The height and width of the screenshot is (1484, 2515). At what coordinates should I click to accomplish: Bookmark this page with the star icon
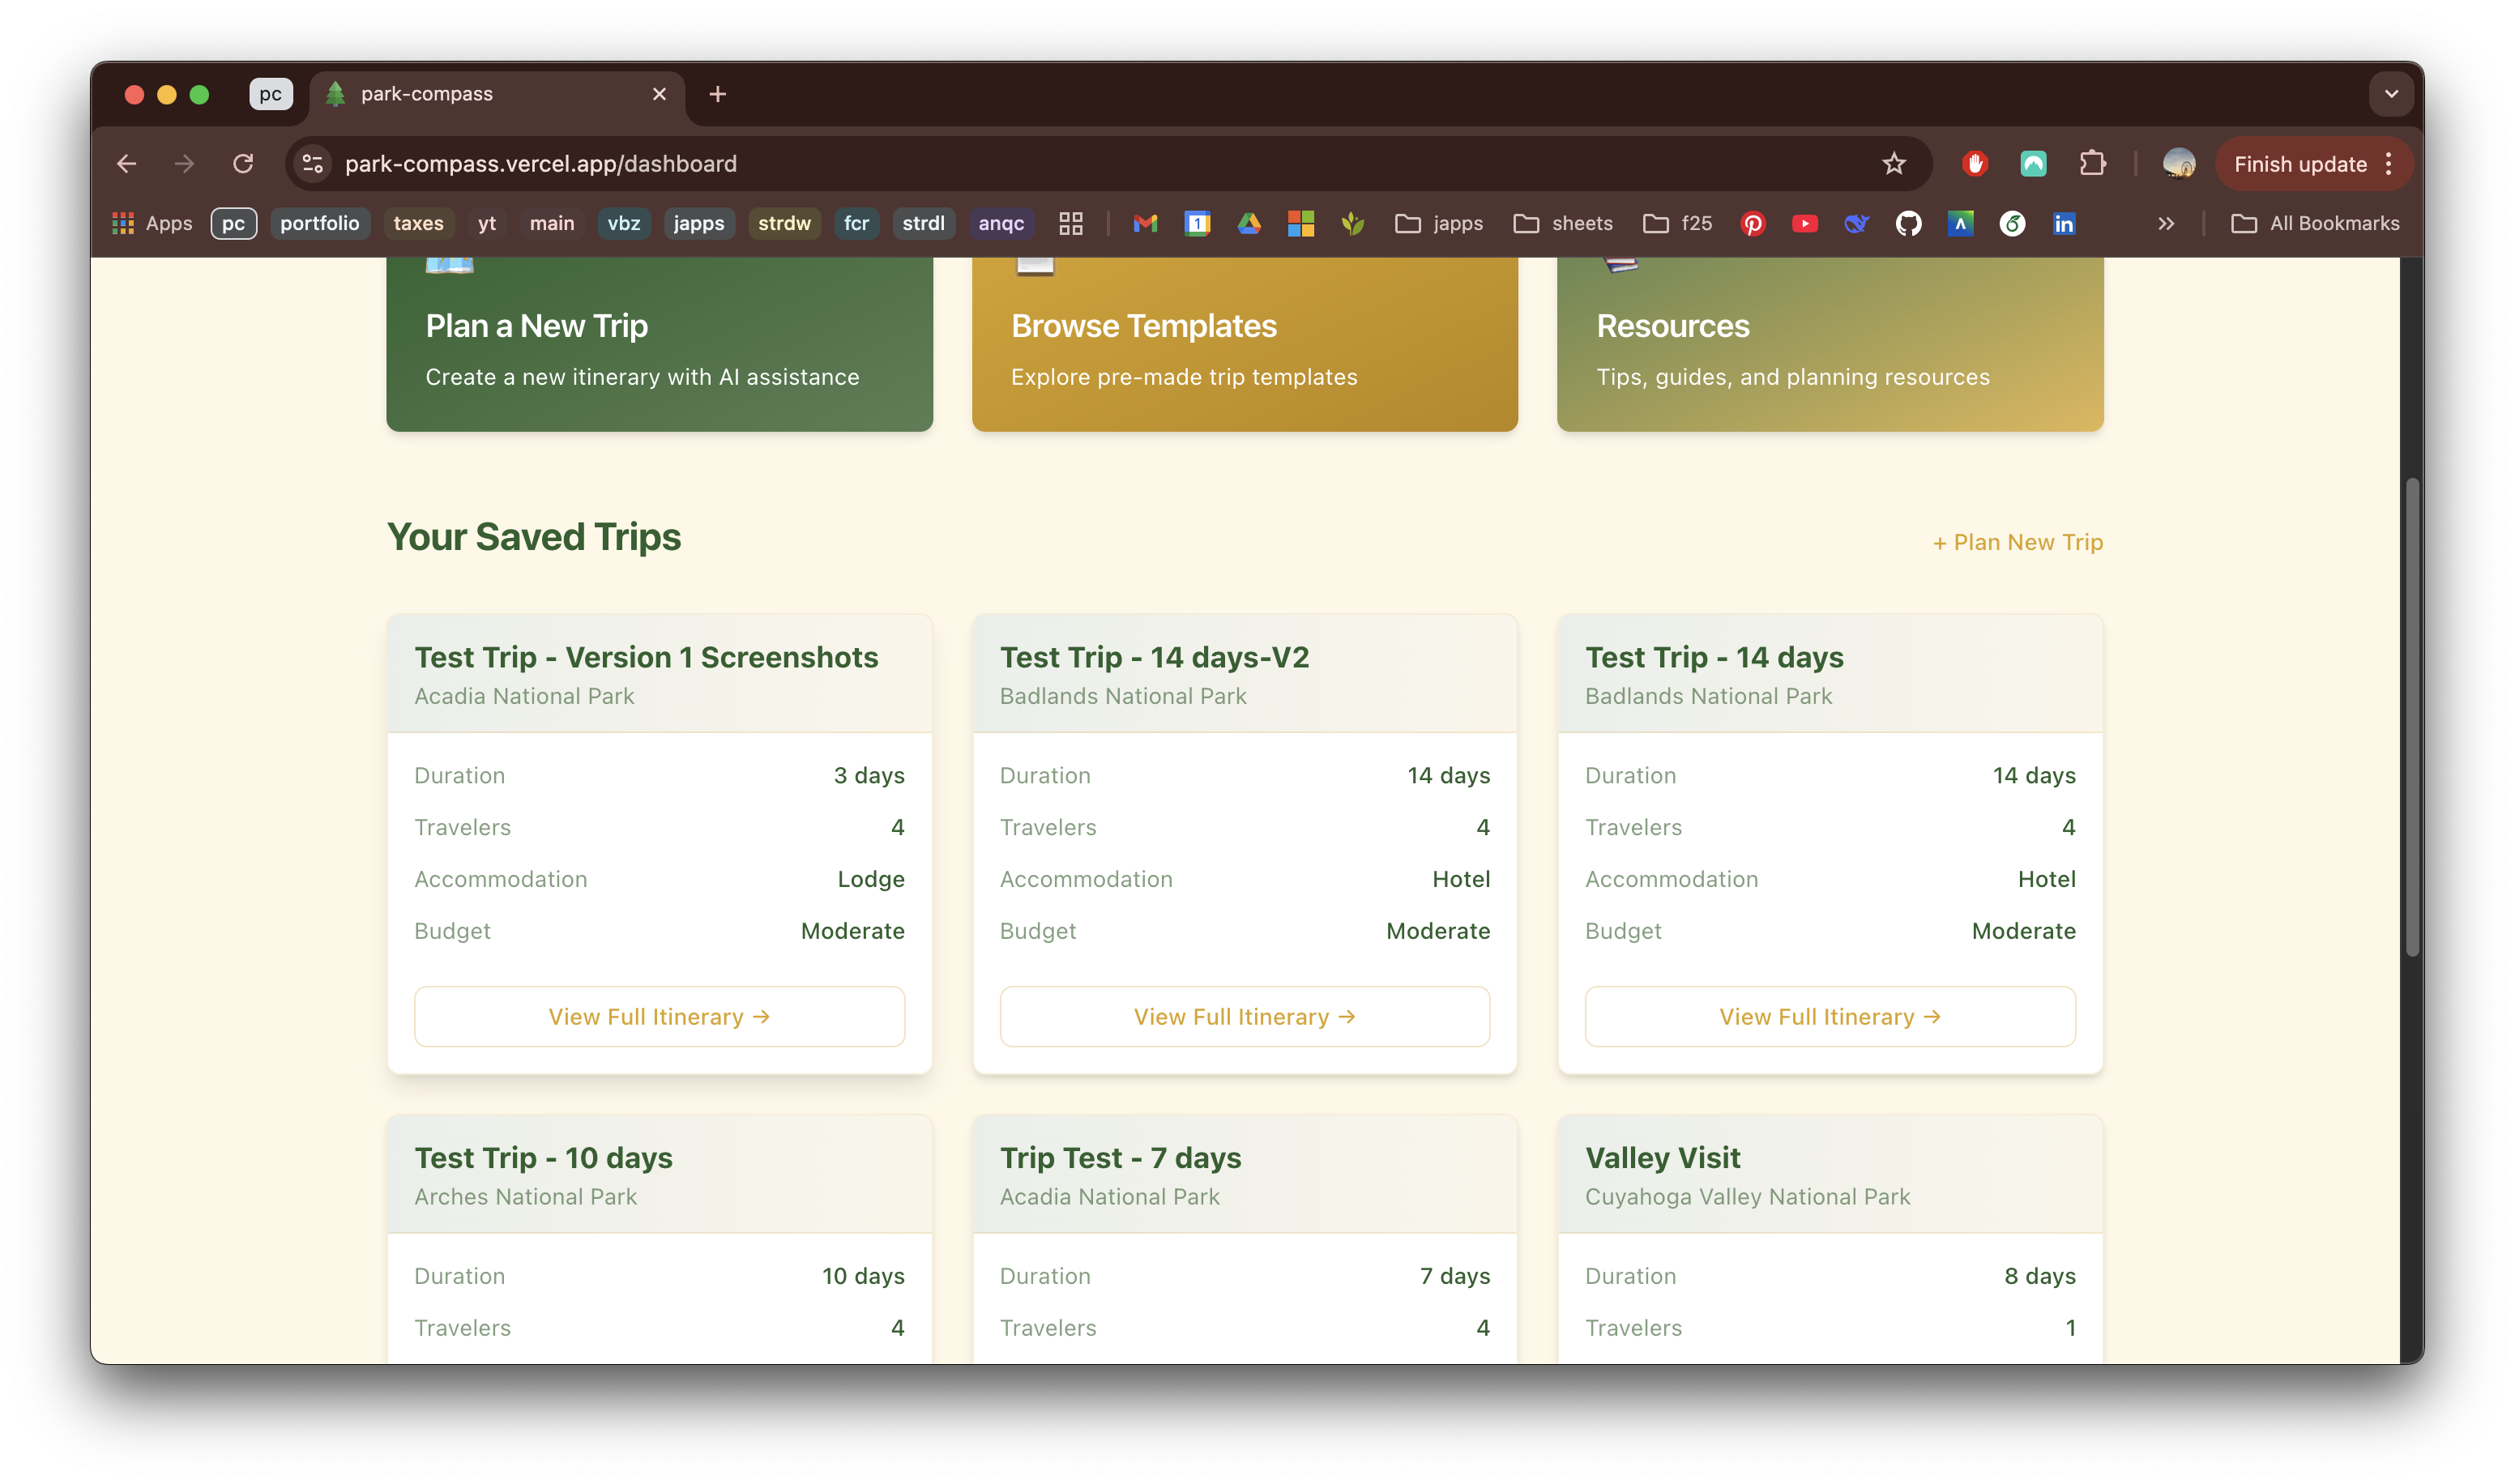click(x=1894, y=164)
